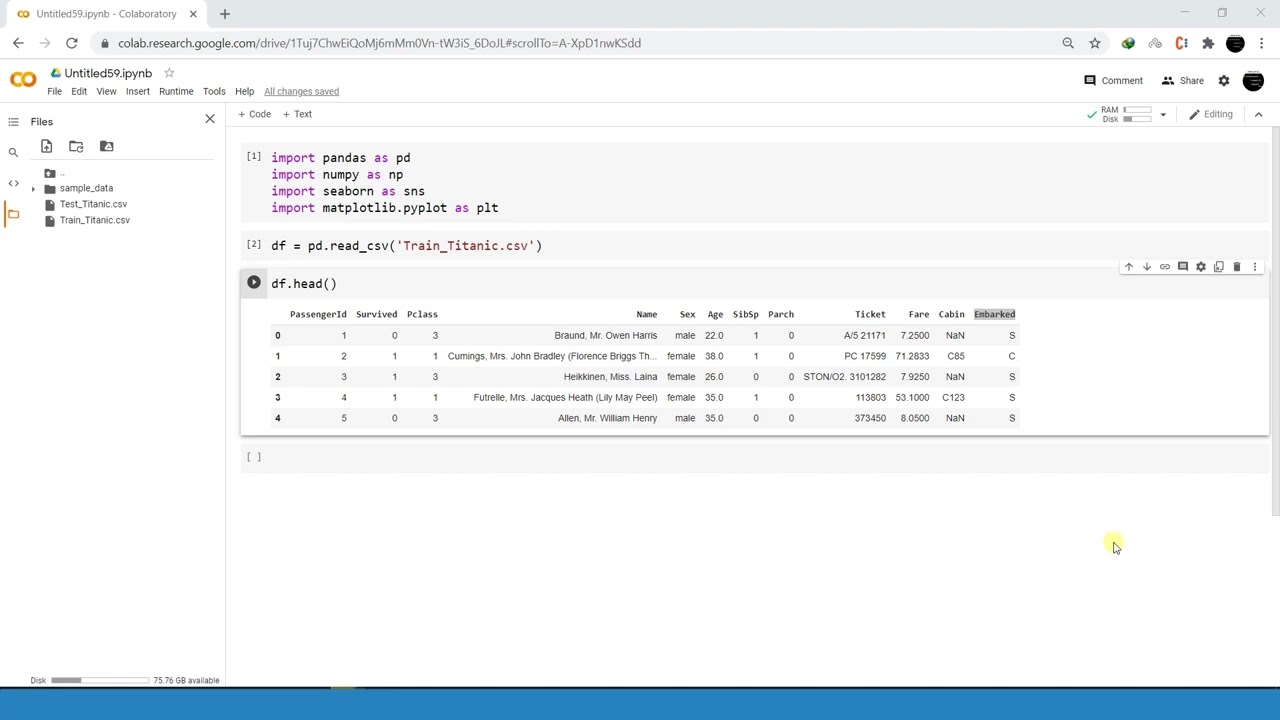Mirror cell in tab icon
The width and height of the screenshot is (1280, 720).
[1219, 267]
